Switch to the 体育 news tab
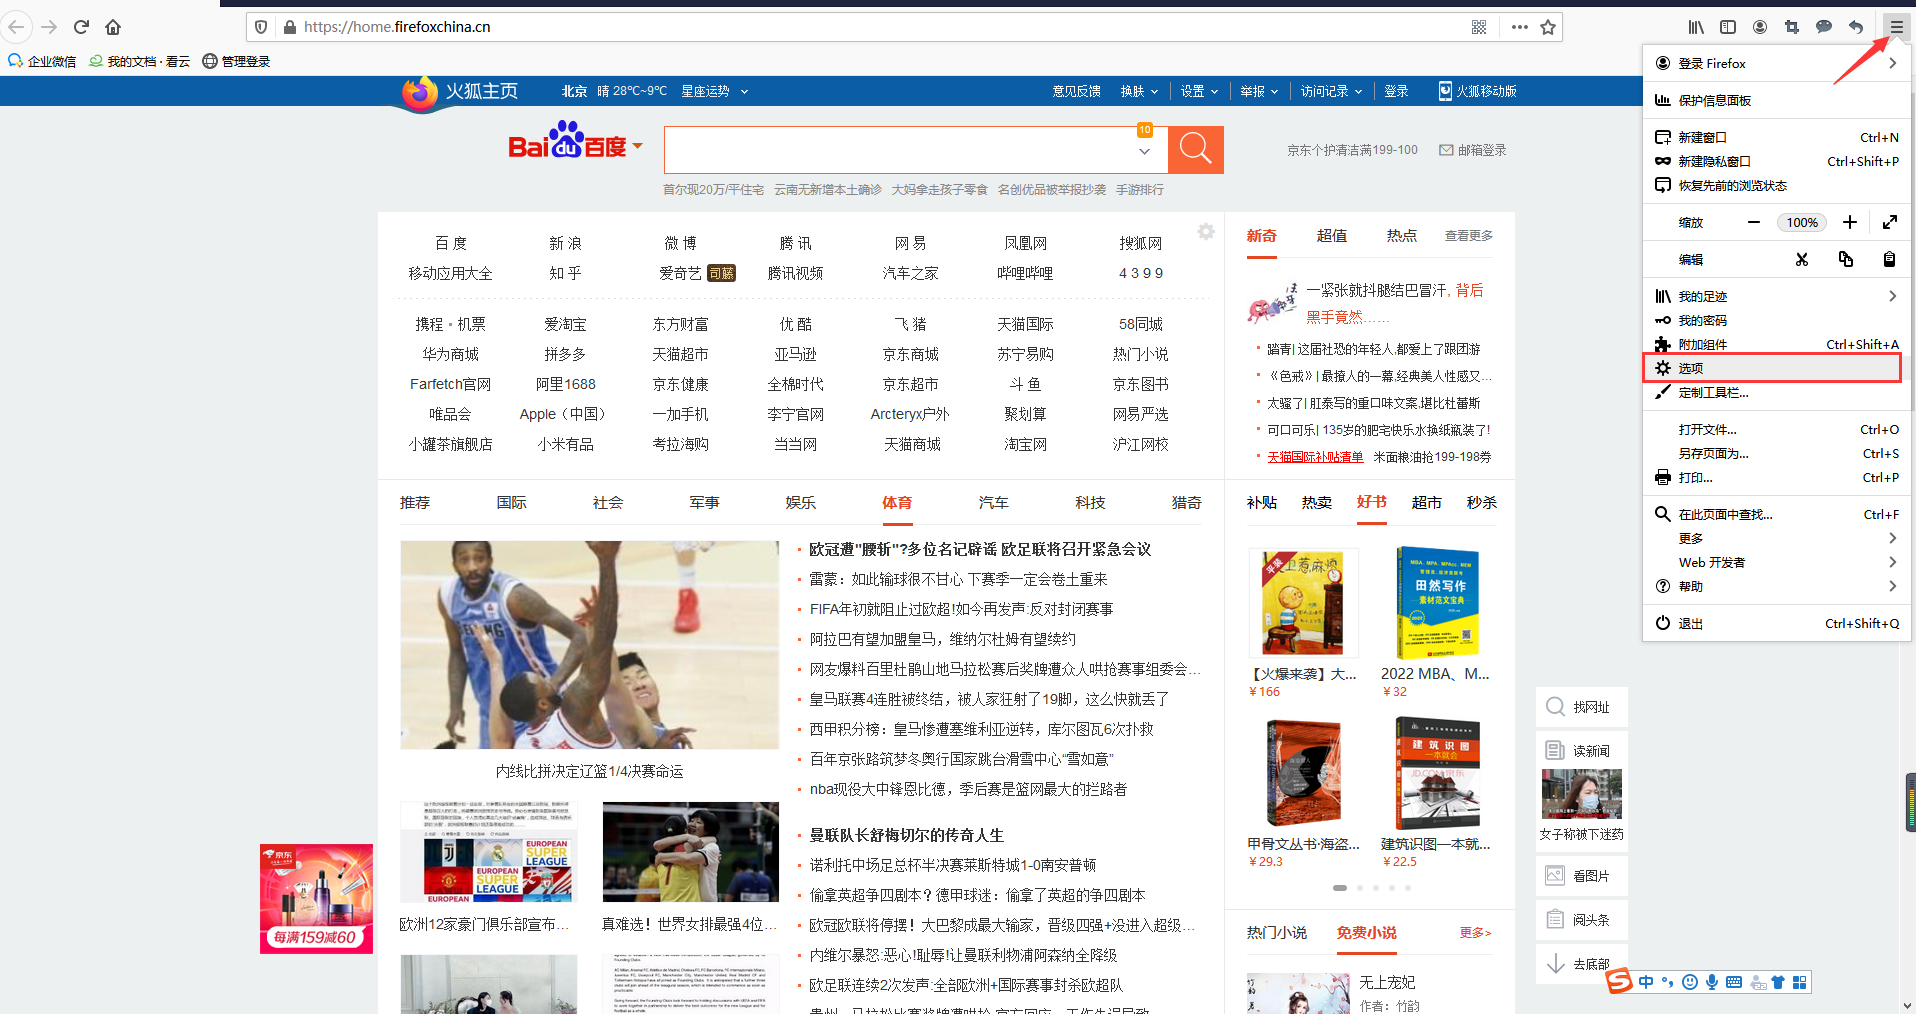Screen dimensions: 1916x1014 pos(897,502)
